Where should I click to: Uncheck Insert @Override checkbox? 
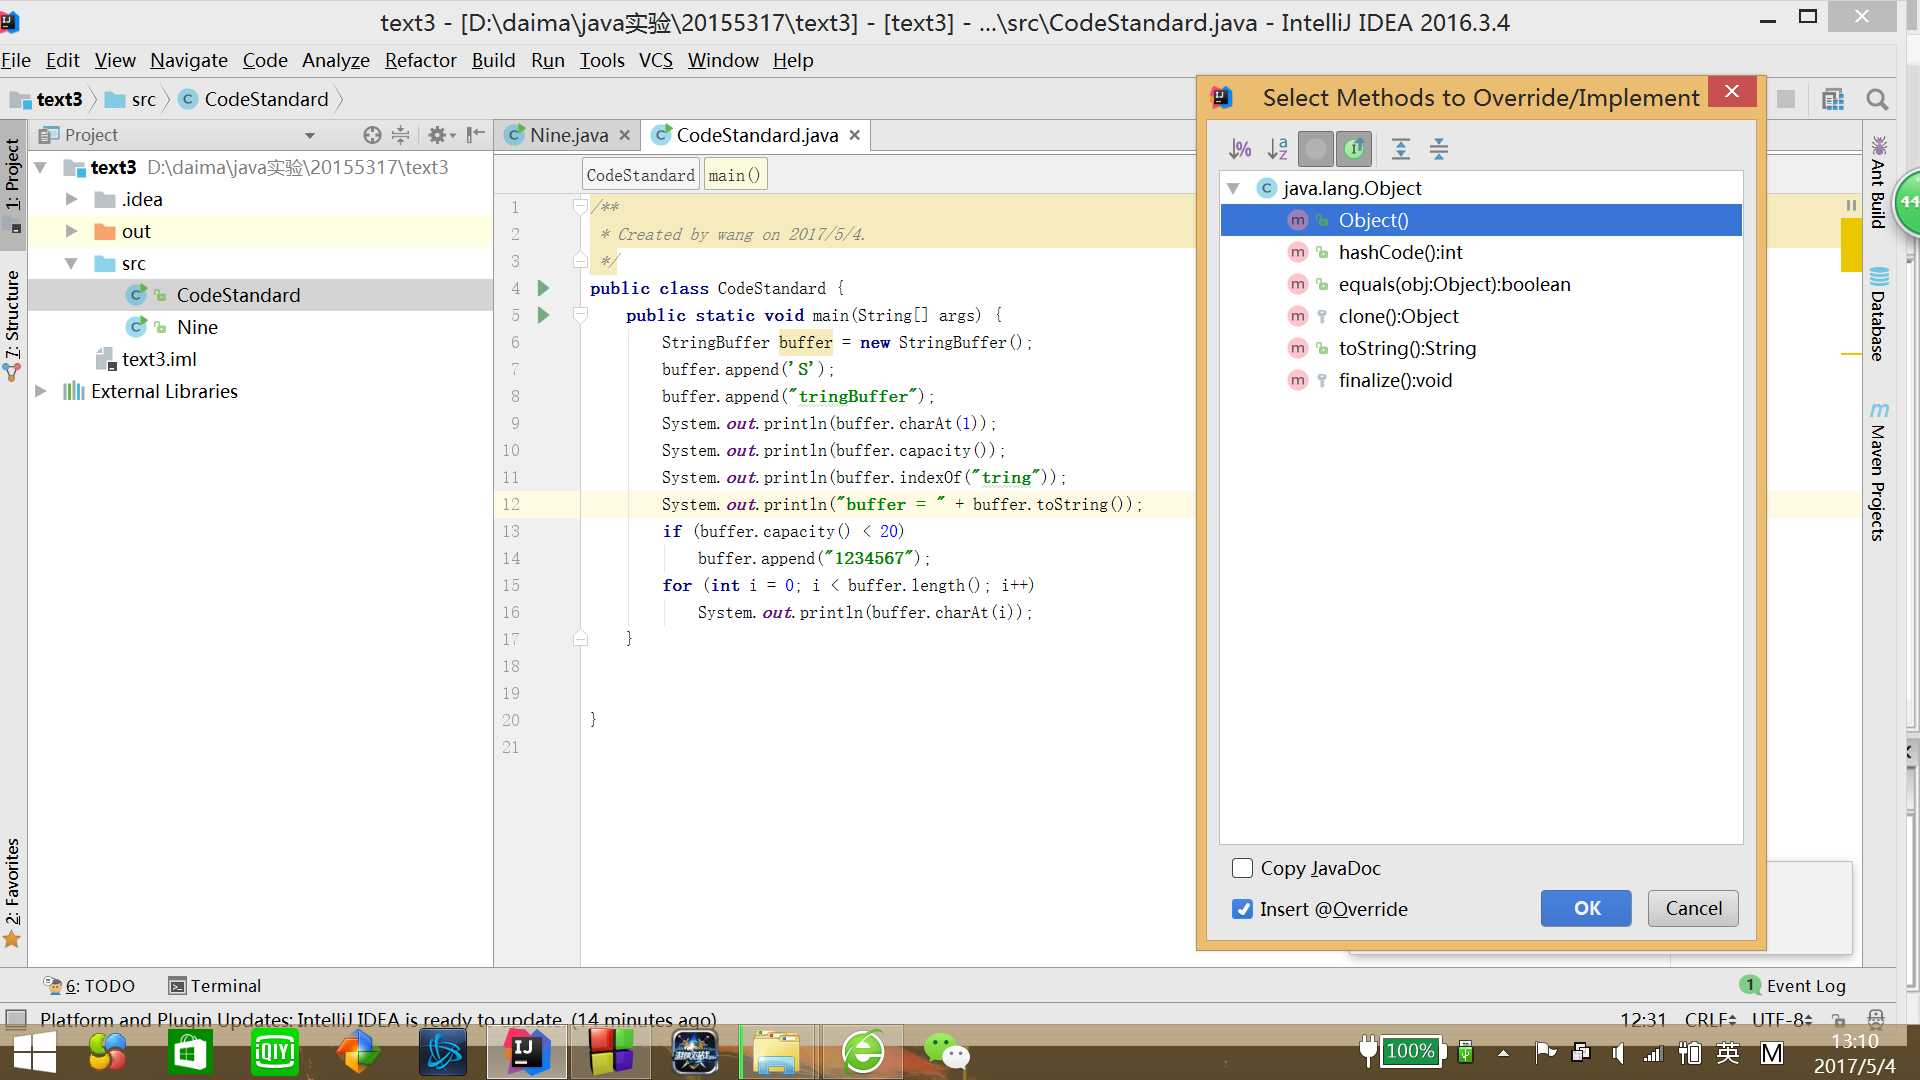point(1242,909)
